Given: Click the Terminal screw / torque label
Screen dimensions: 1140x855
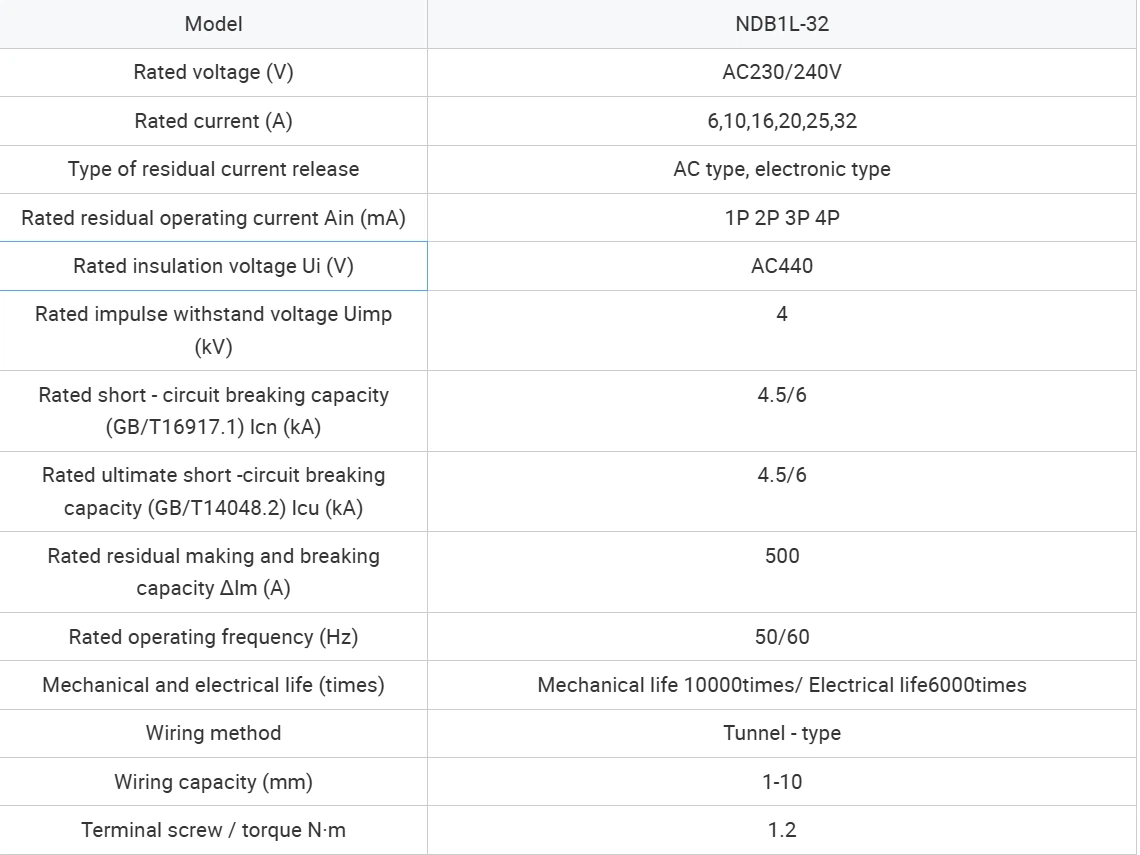Looking at the screenshot, I should point(213,830).
